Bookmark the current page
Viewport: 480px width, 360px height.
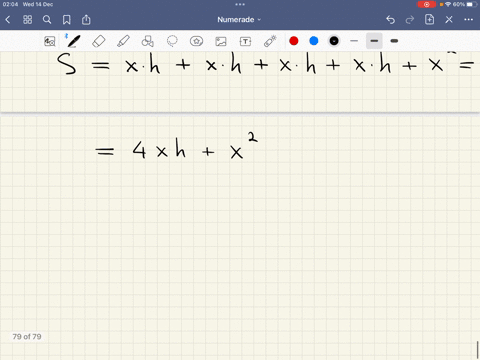[67, 20]
